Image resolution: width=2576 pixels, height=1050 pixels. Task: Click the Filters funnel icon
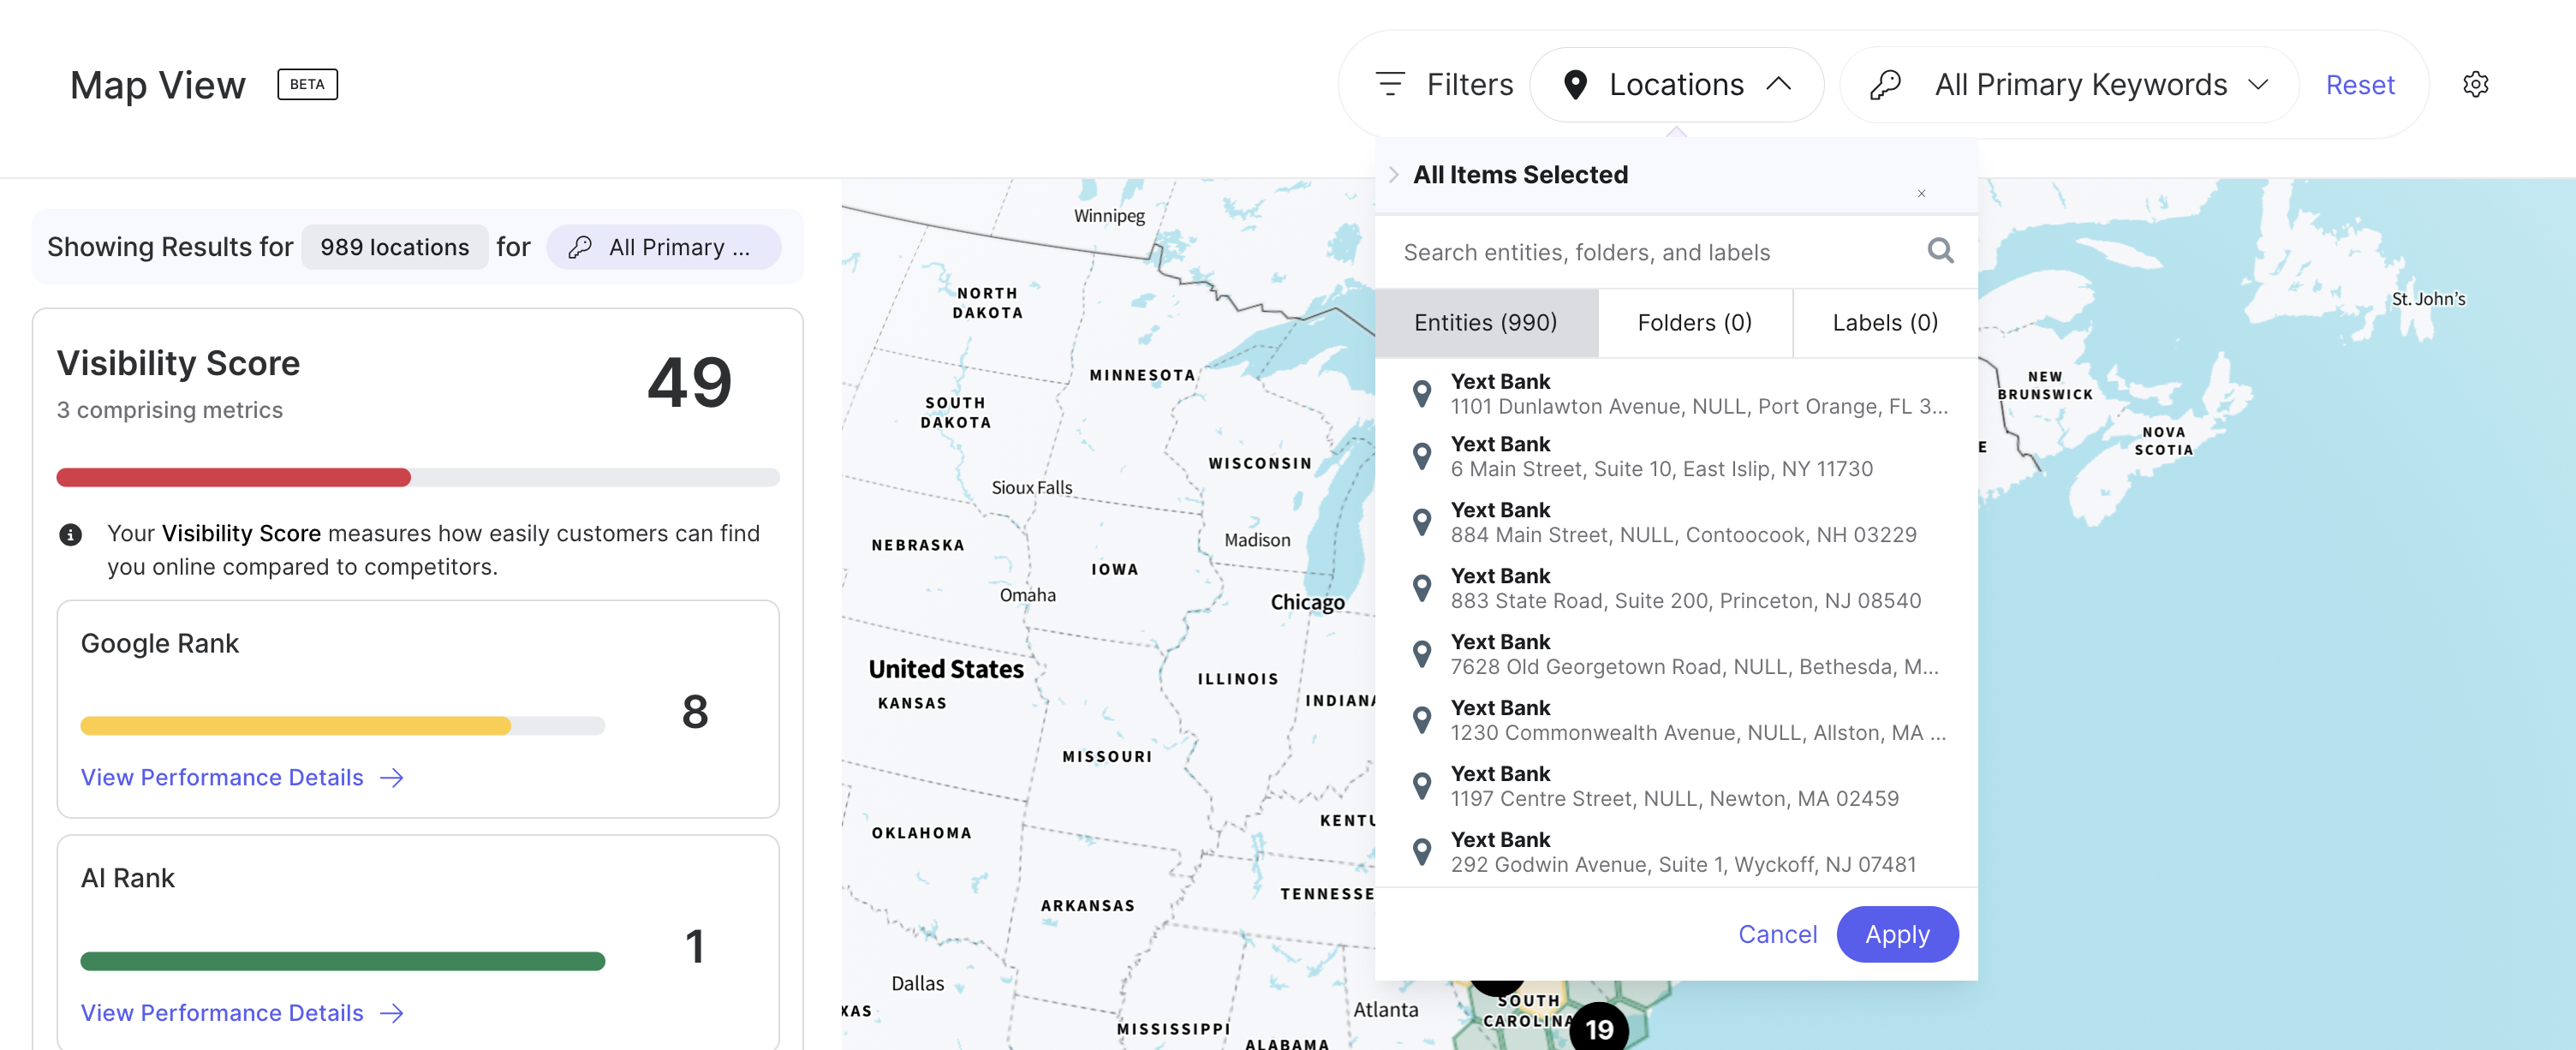point(1390,84)
